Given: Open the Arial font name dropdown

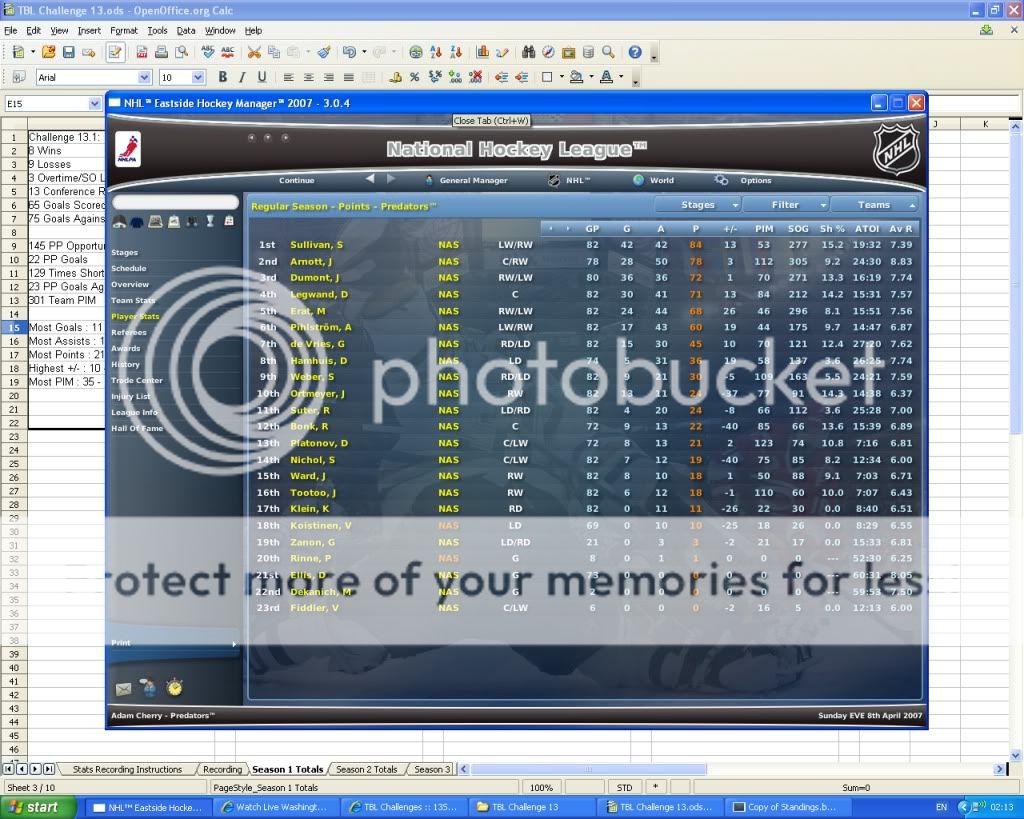Looking at the screenshot, I should [x=145, y=77].
